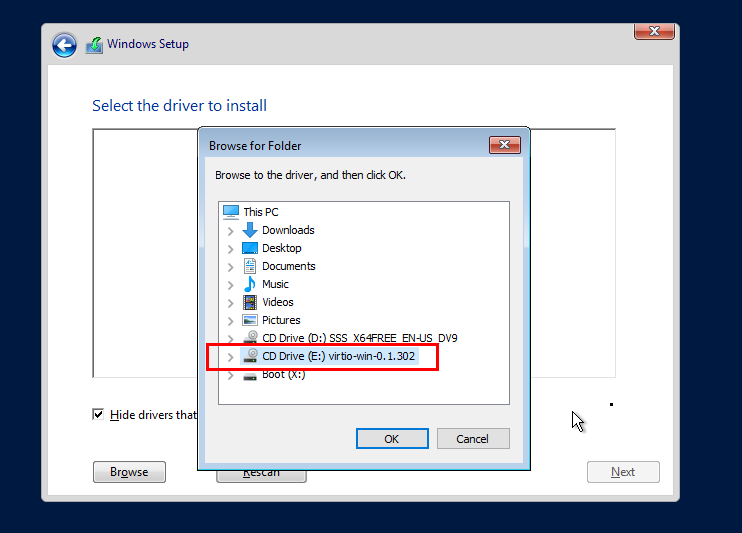The height and width of the screenshot is (533, 742).
Task: Close the Browse for Folder dialog
Action: pyautogui.click(x=504, y=145)
